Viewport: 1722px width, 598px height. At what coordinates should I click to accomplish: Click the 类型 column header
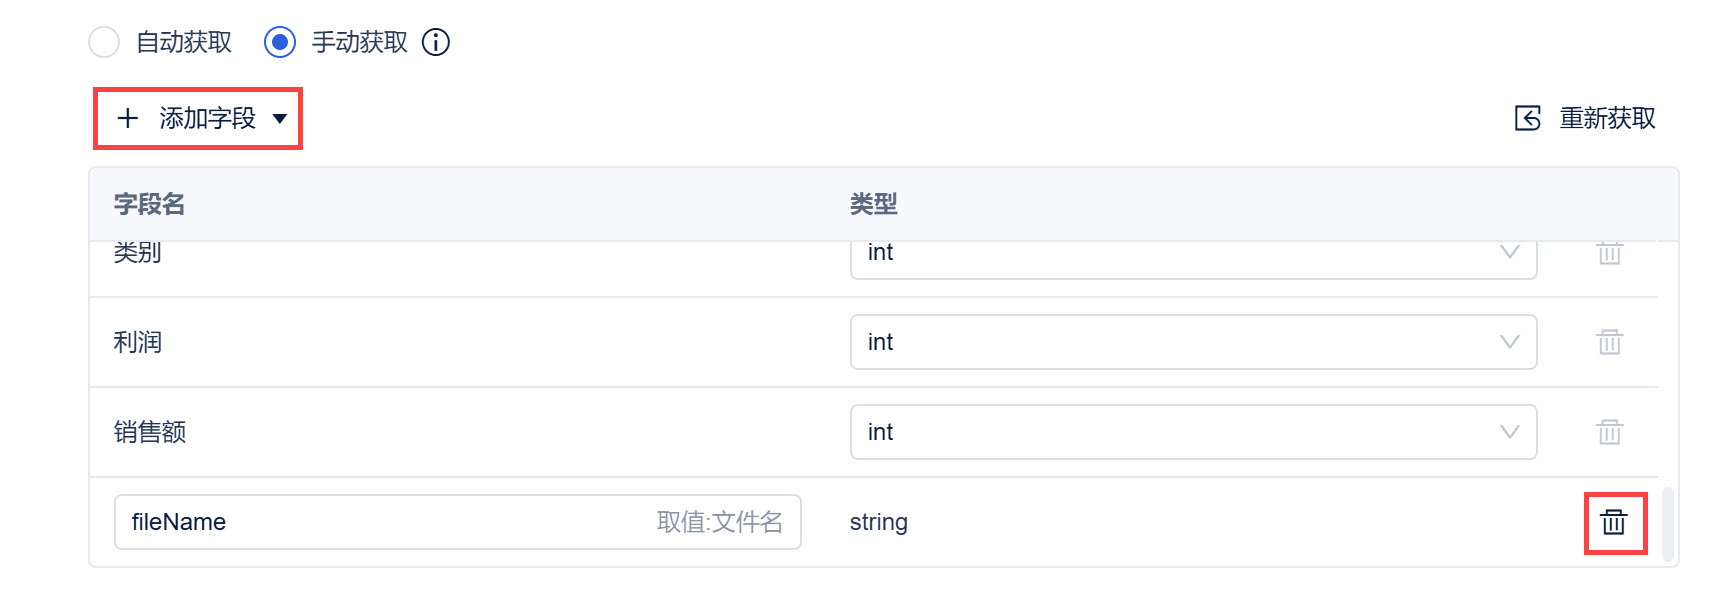pyautogui.click(x=873, y=204)
